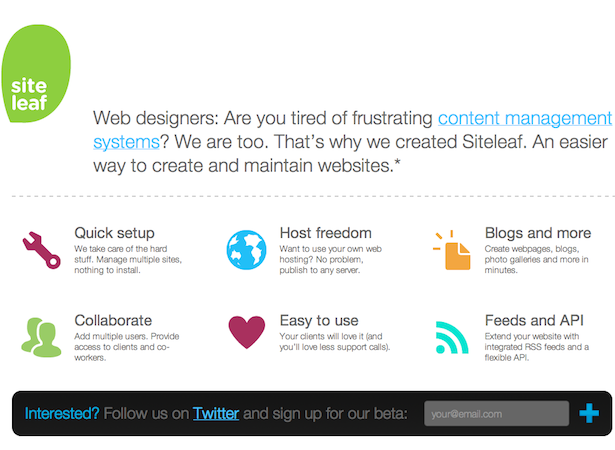615x450 pixels.
Task: Open the content management link
Action: 525,118
